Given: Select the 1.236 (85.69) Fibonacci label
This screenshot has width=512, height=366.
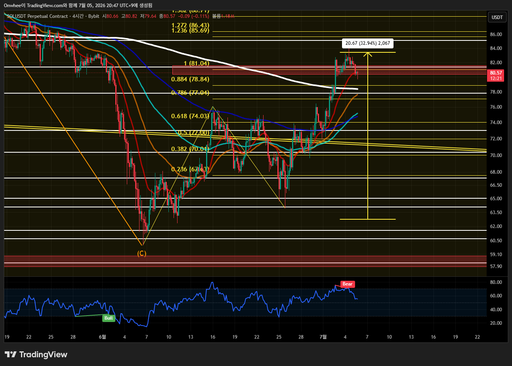Looking at the screenshot, I should click(190, 31).
